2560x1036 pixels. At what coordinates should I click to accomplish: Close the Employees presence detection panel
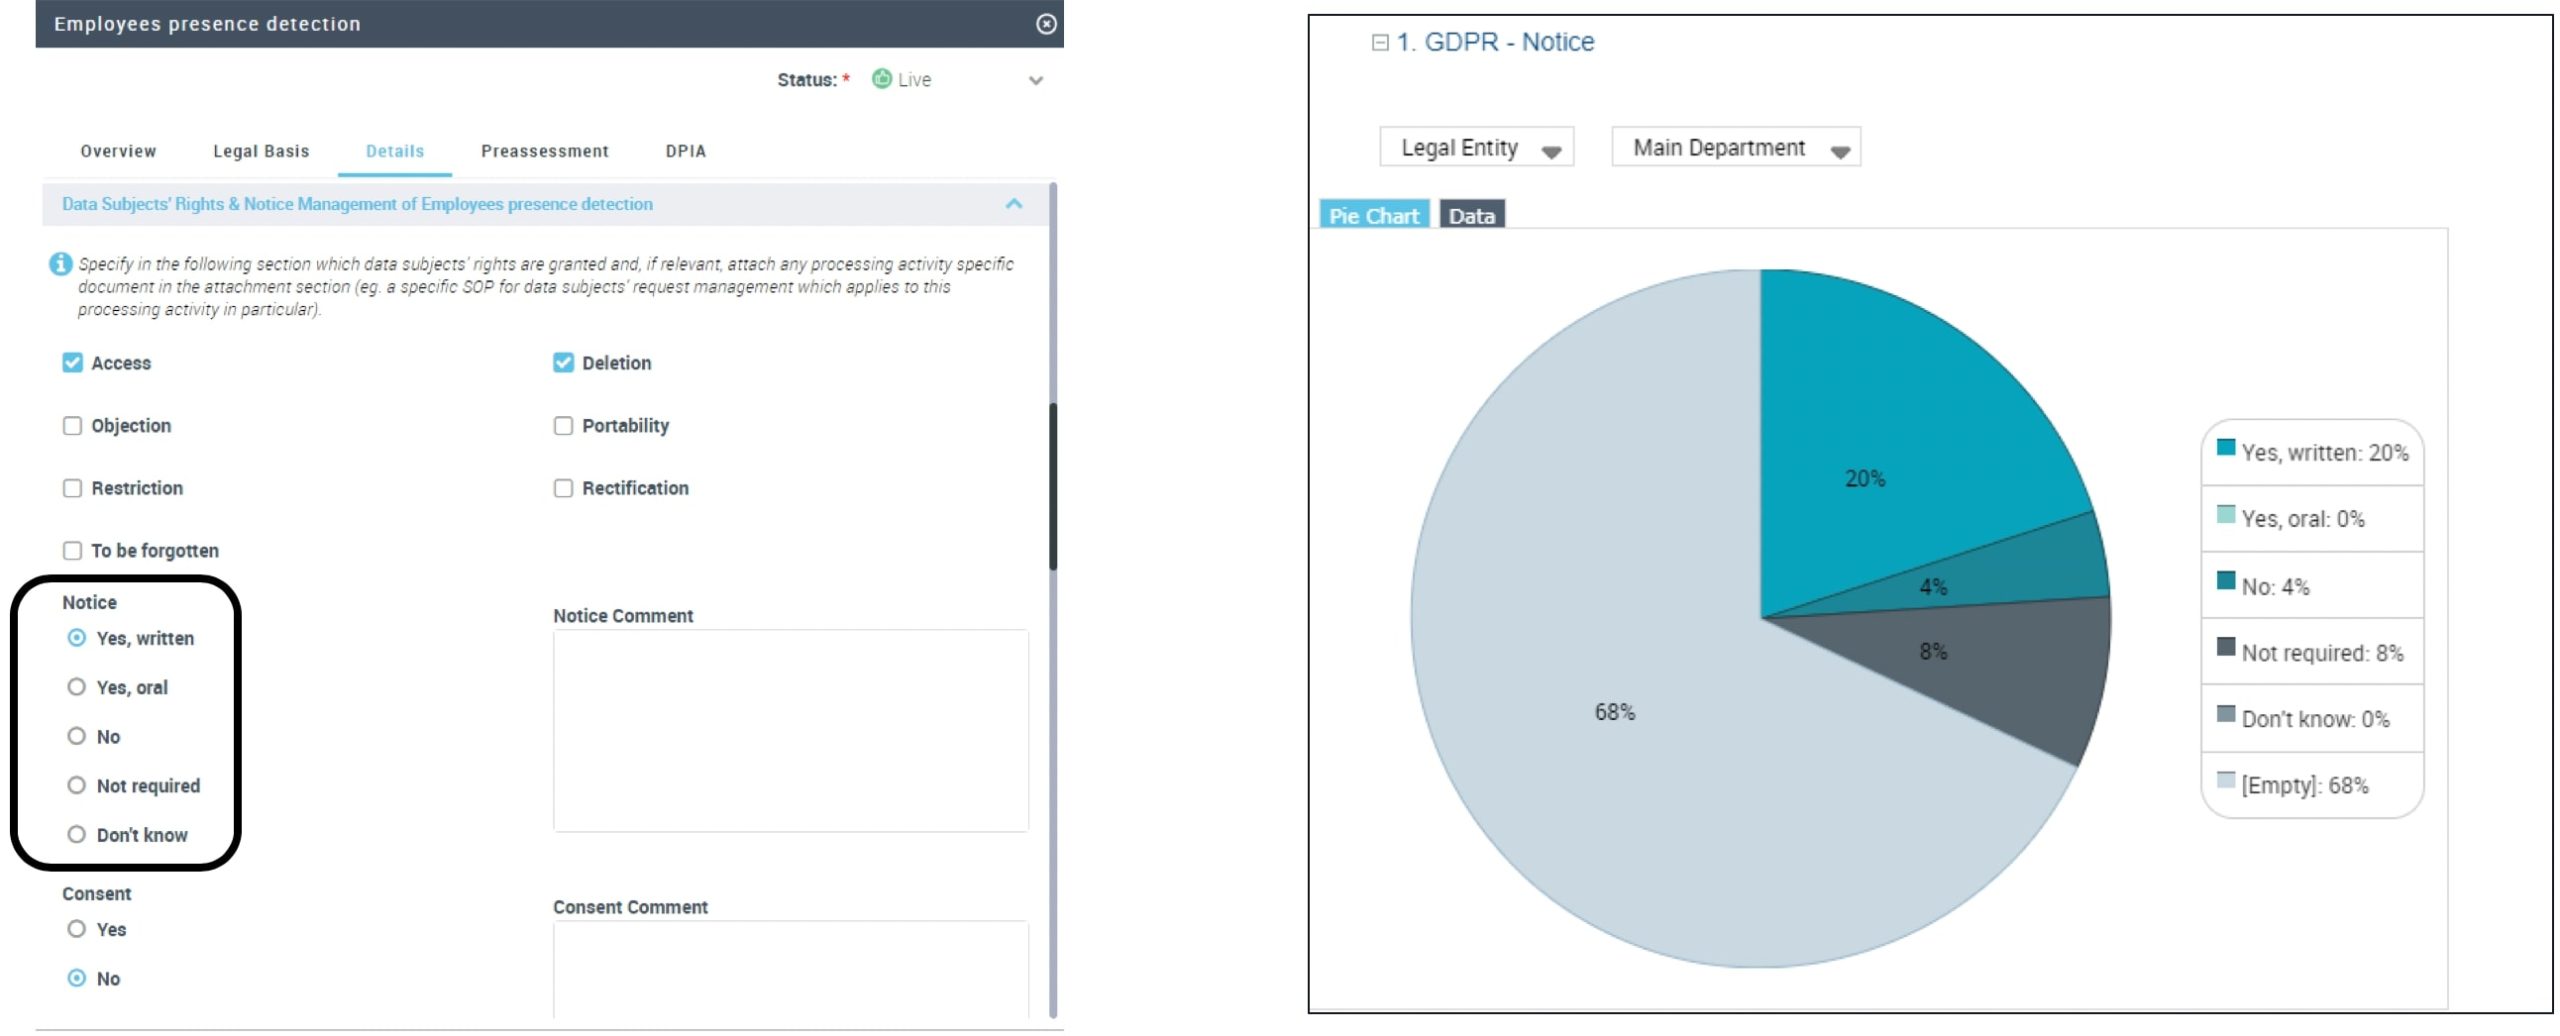(1045, 24)
